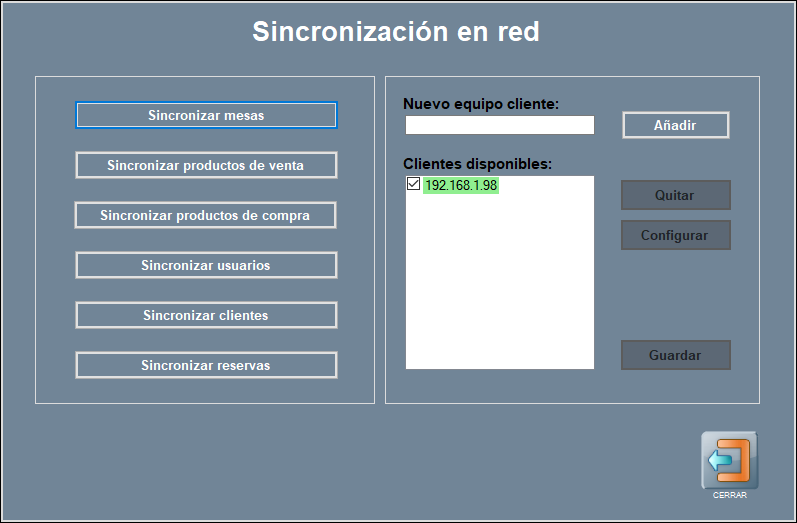Launch Sincronizar reservas

point(206,365)
